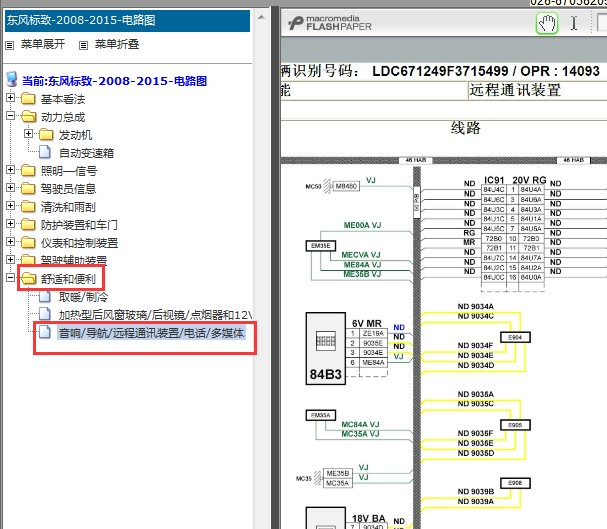Click the ND 9034A wire label
Image resolution: width=607 pixels, height=529 pixels.
pos(475,306)
